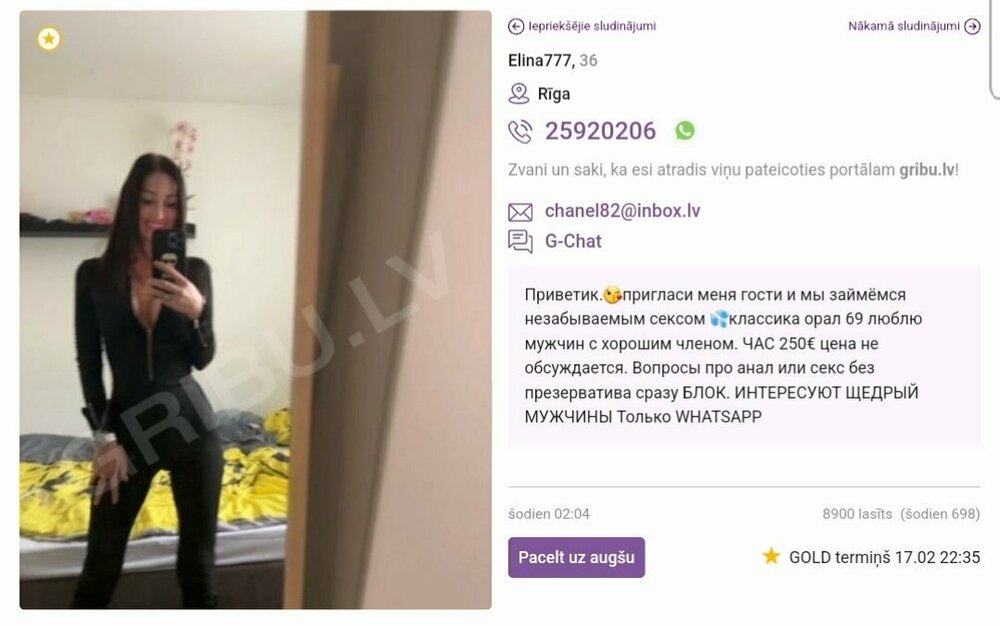Click the lavender description text box
Screen dimensions: 1000x626
tap(744, 356)
